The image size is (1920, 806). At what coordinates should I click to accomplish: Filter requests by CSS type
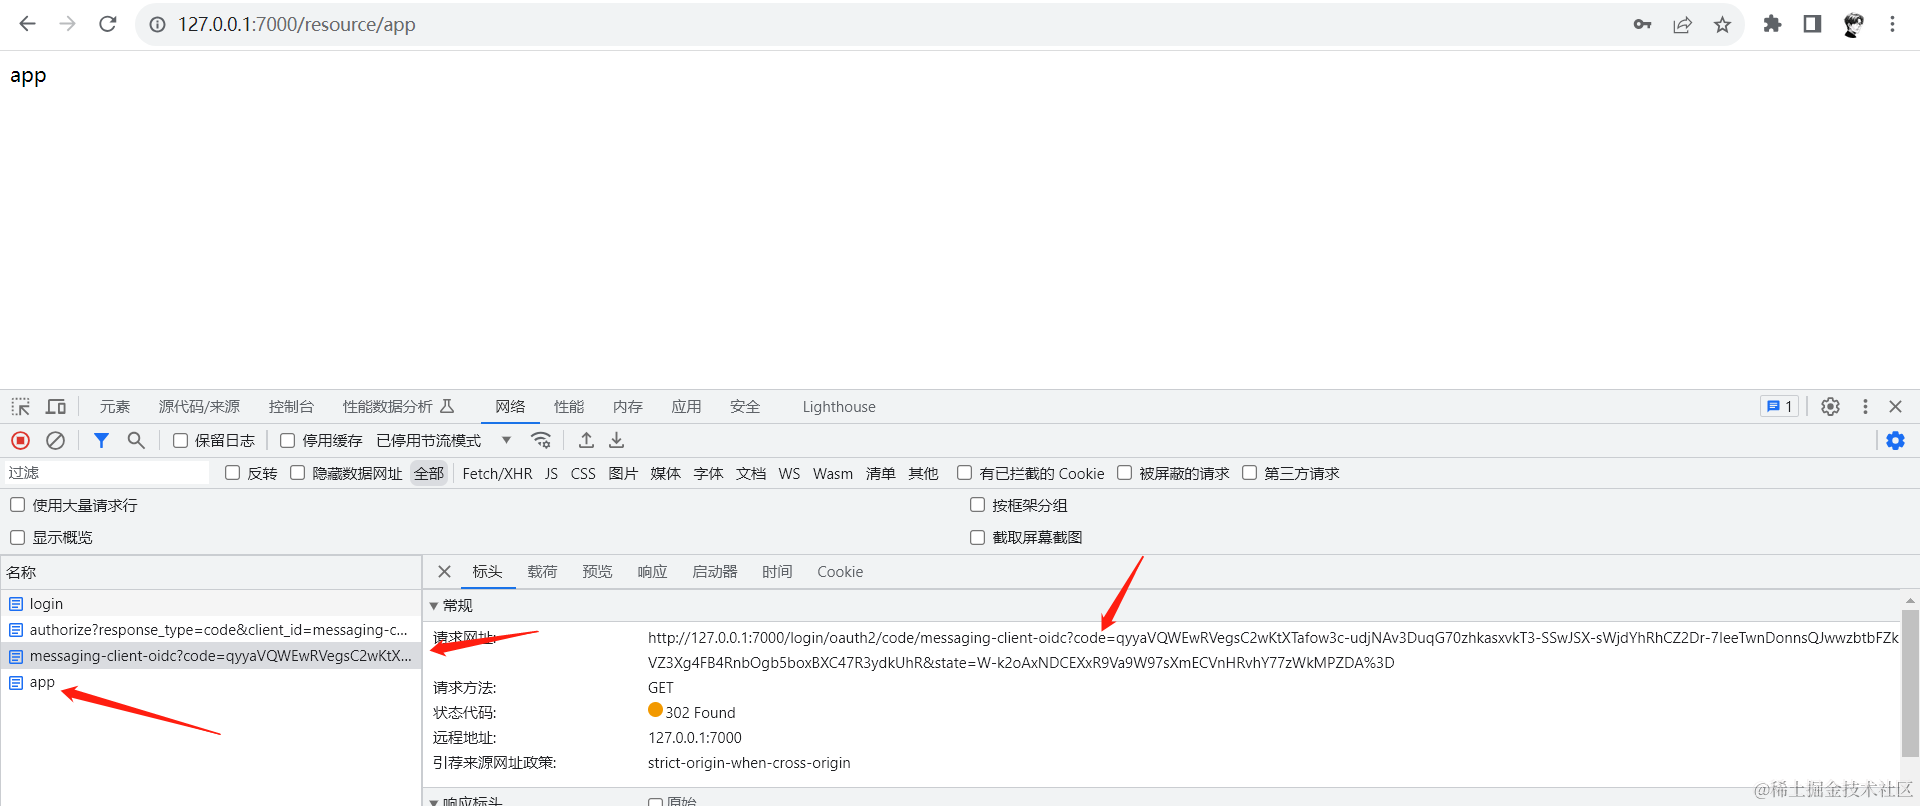pyautogui.click(x=583, y=473)
